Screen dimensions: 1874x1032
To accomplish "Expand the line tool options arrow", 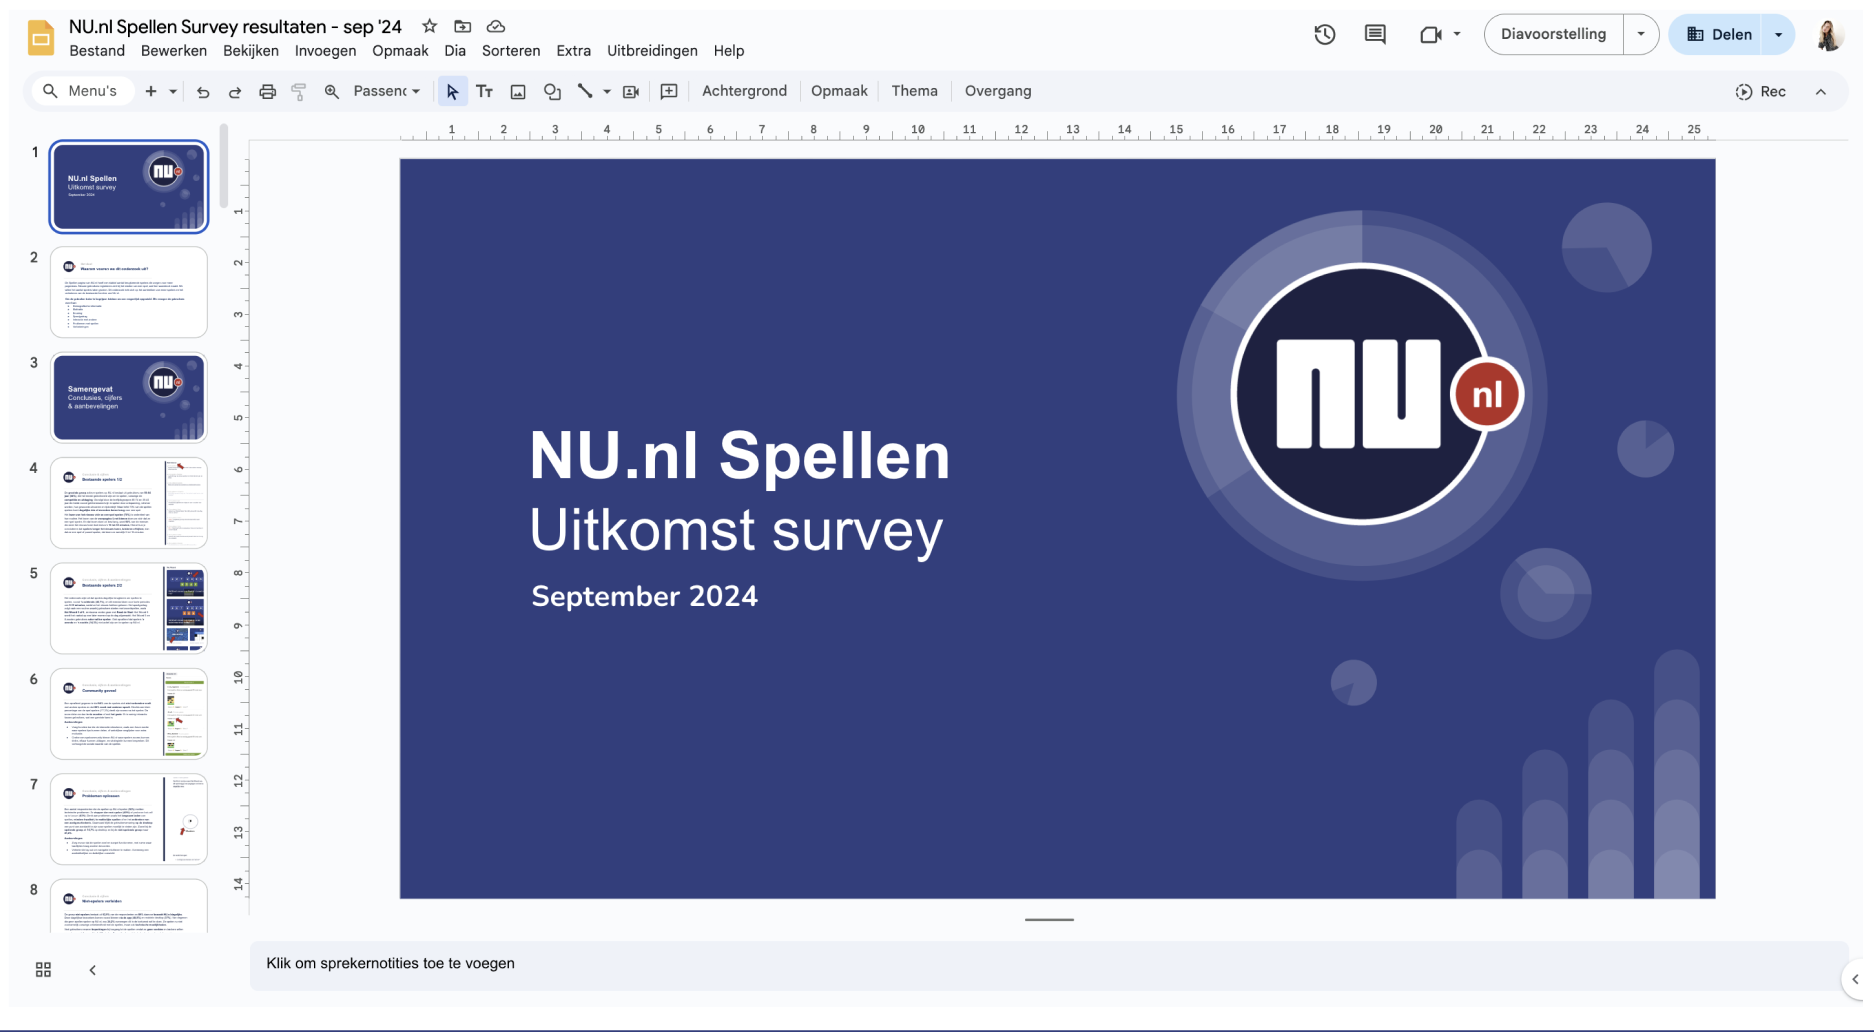I will click(606, 91).
